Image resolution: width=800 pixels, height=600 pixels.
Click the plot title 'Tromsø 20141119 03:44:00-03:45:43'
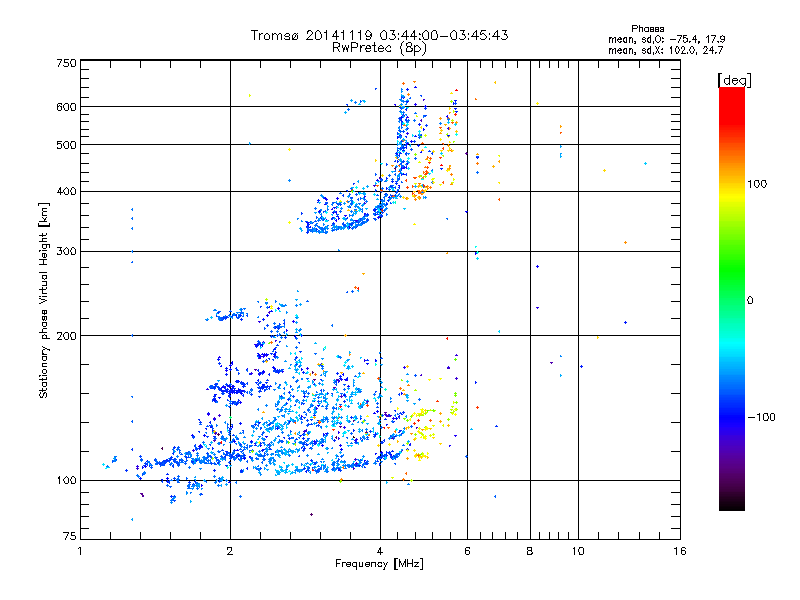(379, 35)
